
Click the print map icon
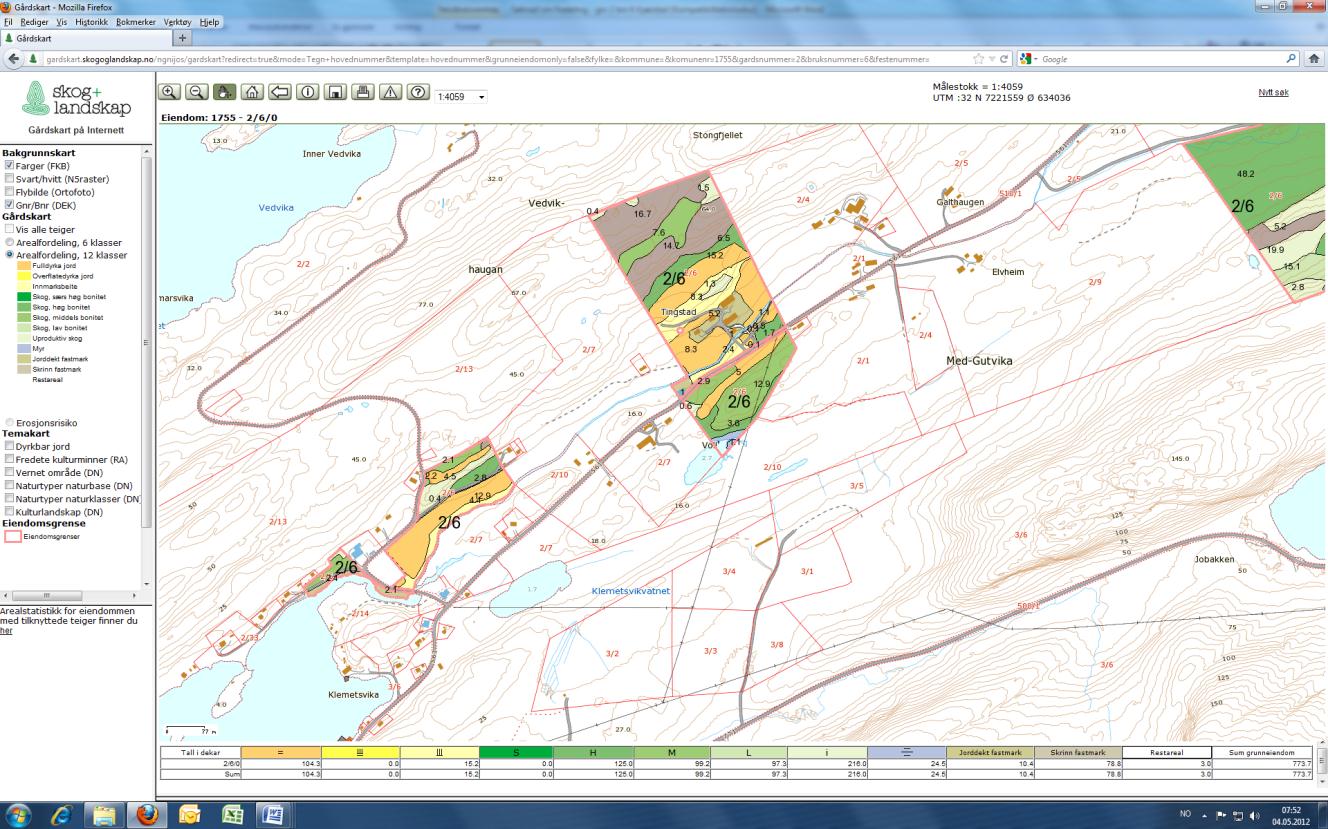click(x=363, y=93)
